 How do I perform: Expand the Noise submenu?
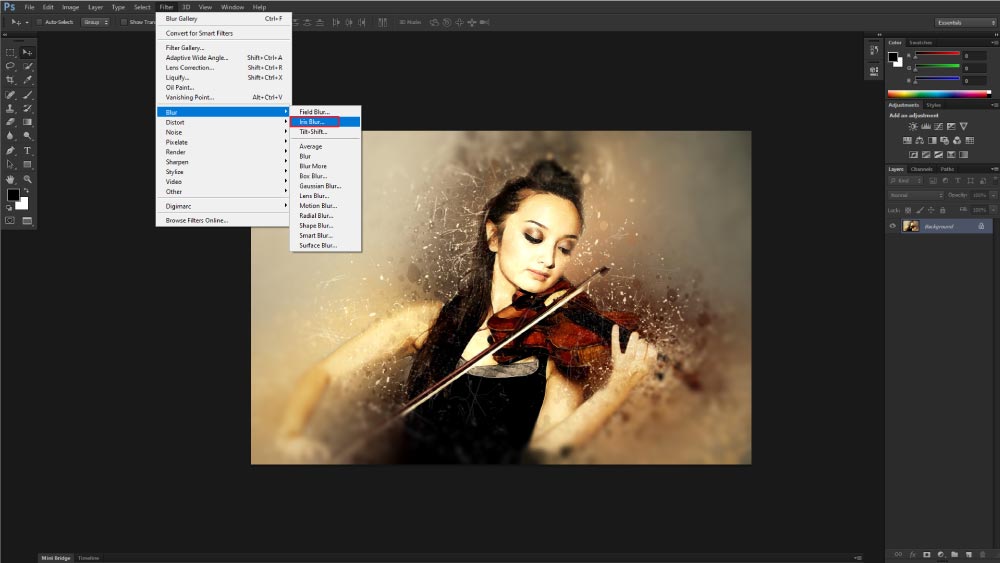[x=223, y=132]
